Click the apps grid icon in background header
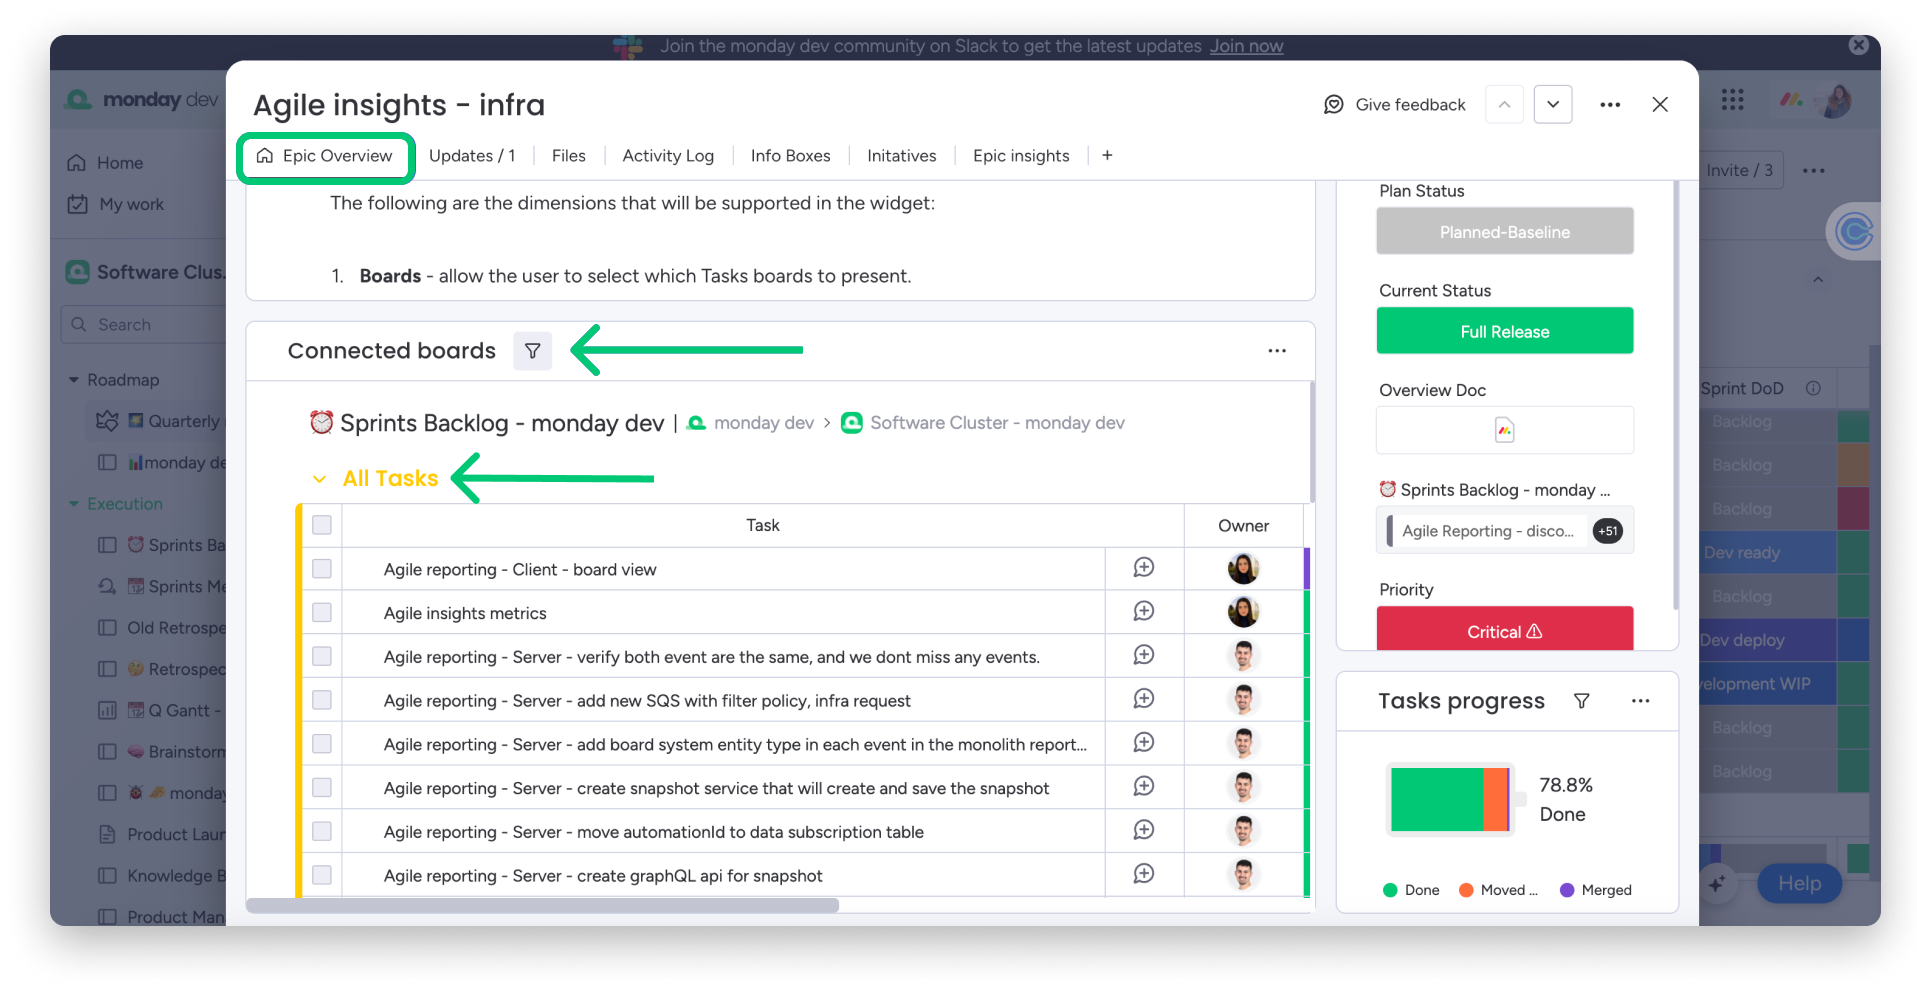 (x=1733, y=99)
